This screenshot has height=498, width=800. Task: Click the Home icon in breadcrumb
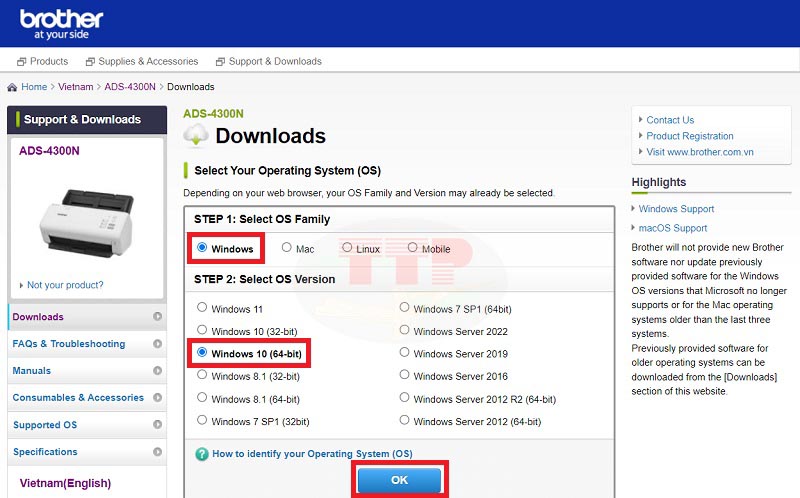coord(12,87)
